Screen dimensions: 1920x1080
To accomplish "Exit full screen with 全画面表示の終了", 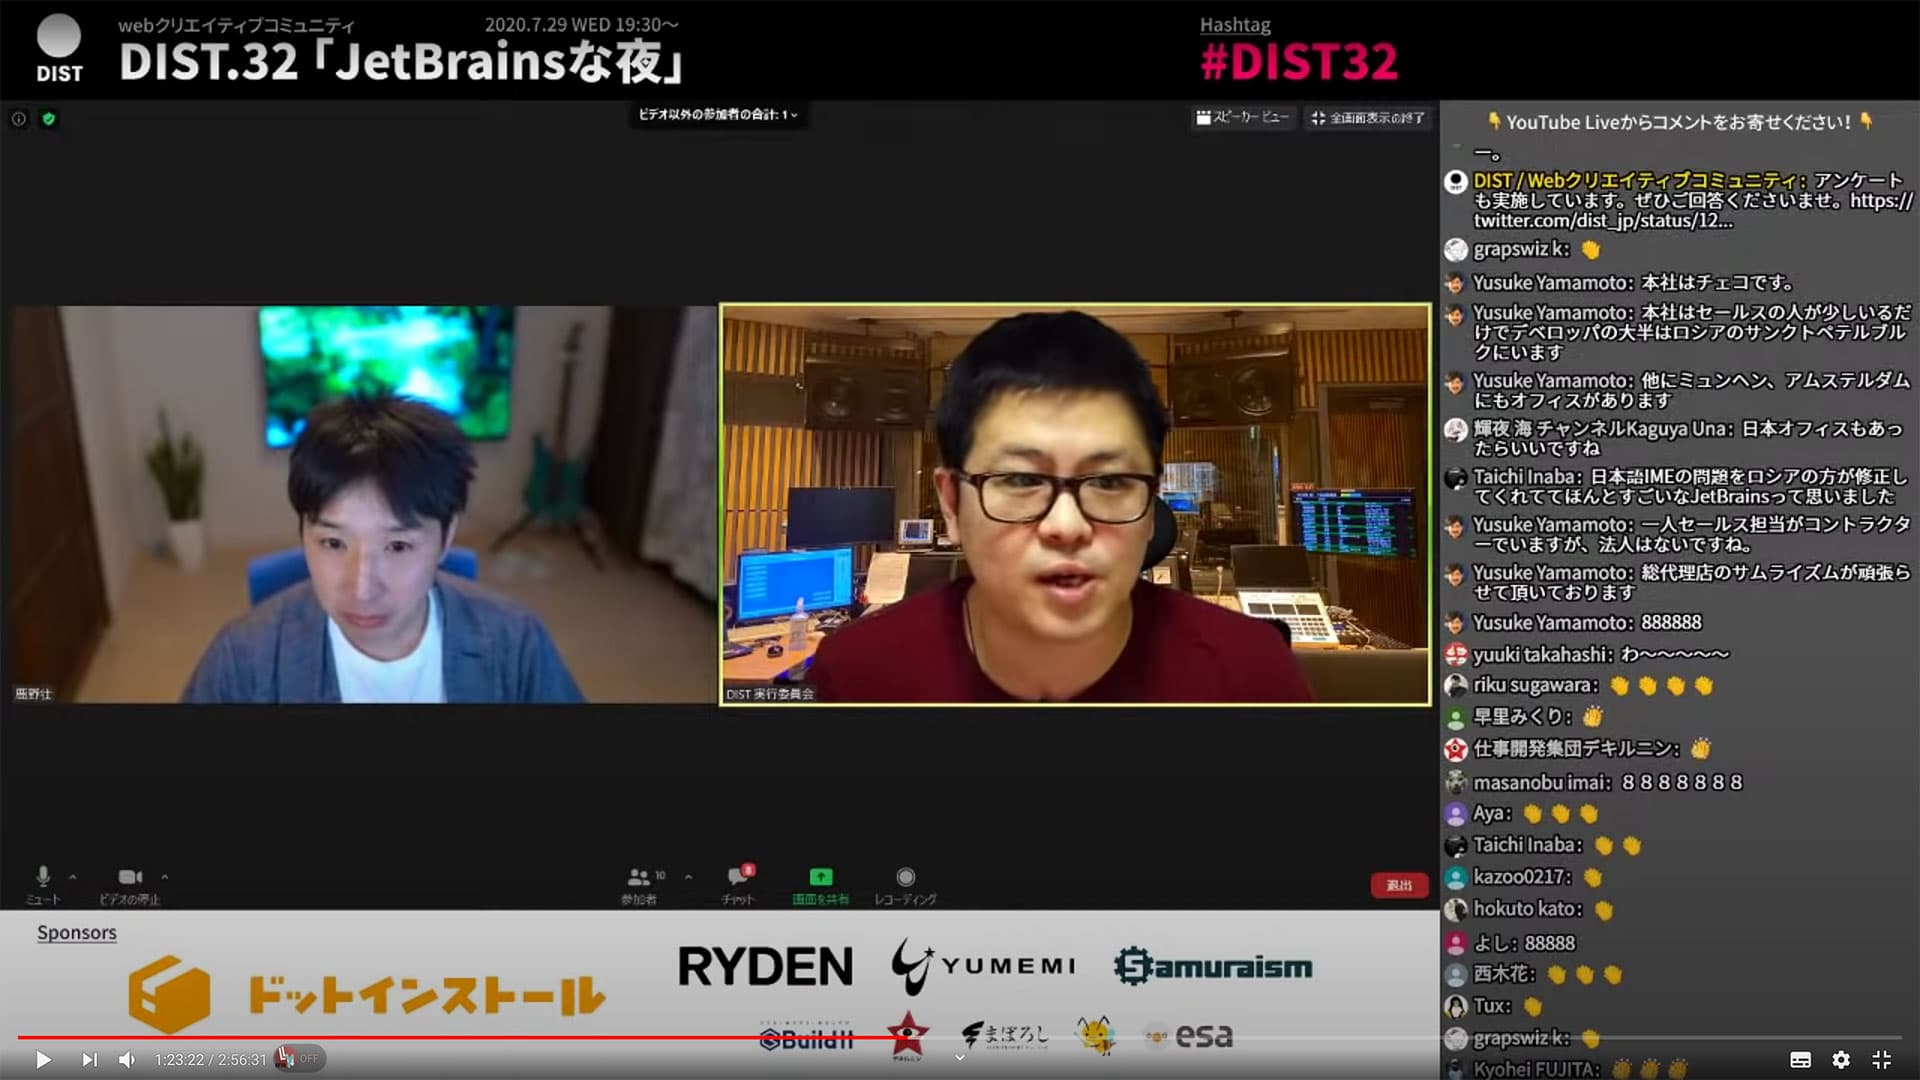I will click(x=1367, y=118).
